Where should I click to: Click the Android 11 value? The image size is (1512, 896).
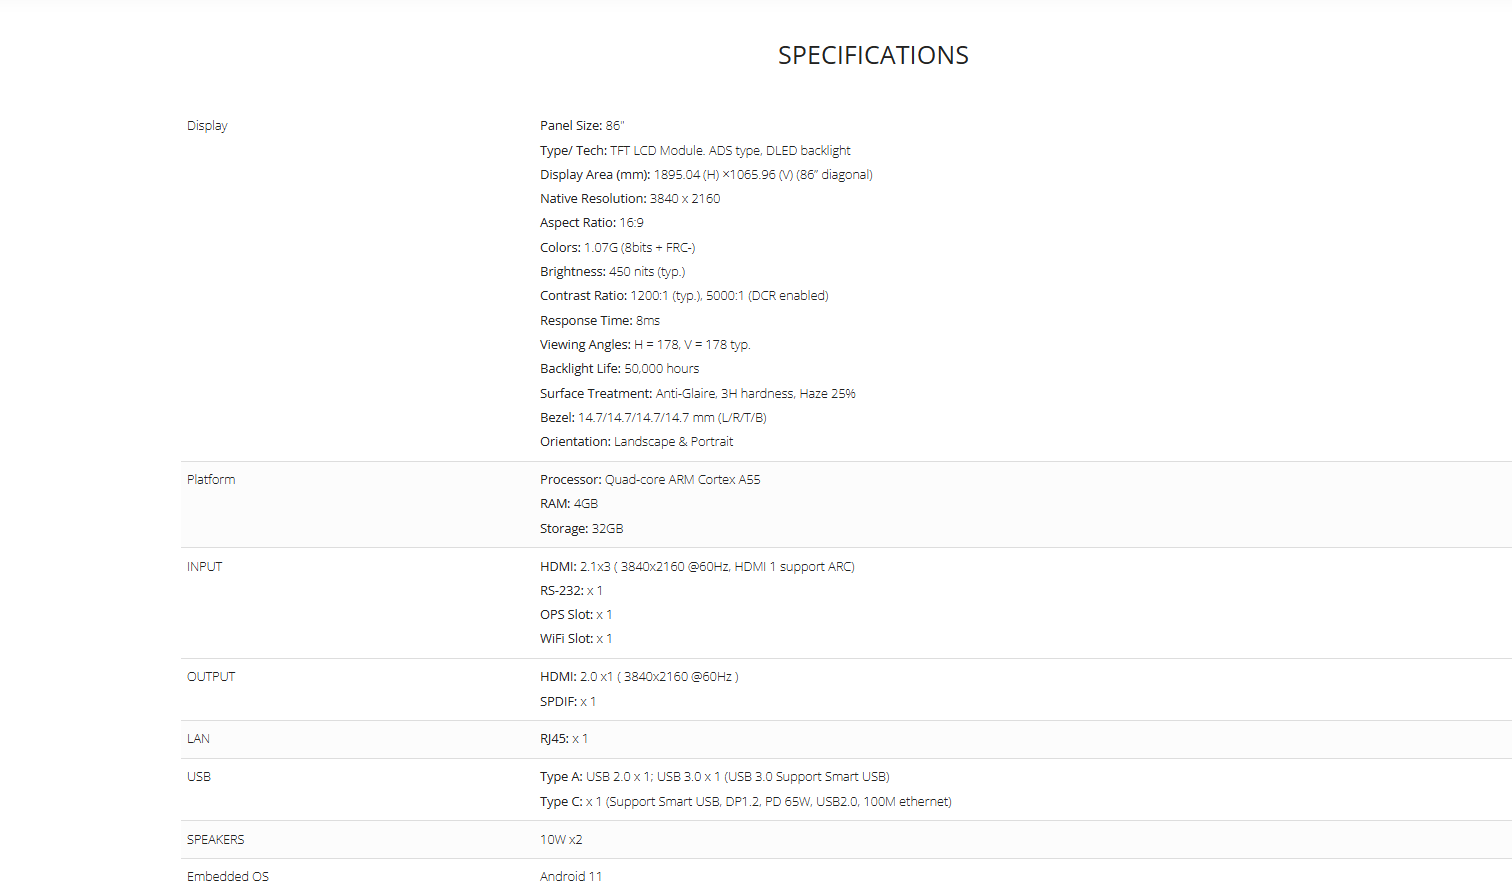(x=571, y=877)
